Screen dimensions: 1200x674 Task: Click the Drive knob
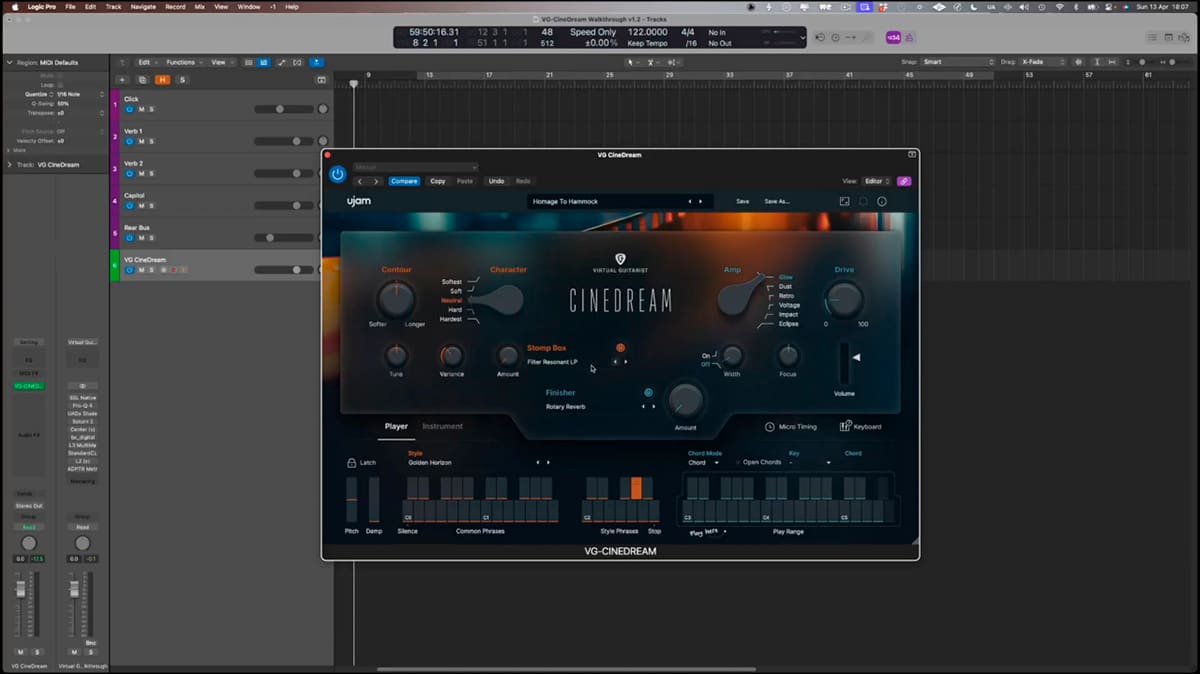pyautogui.click(x=845, y=299)
